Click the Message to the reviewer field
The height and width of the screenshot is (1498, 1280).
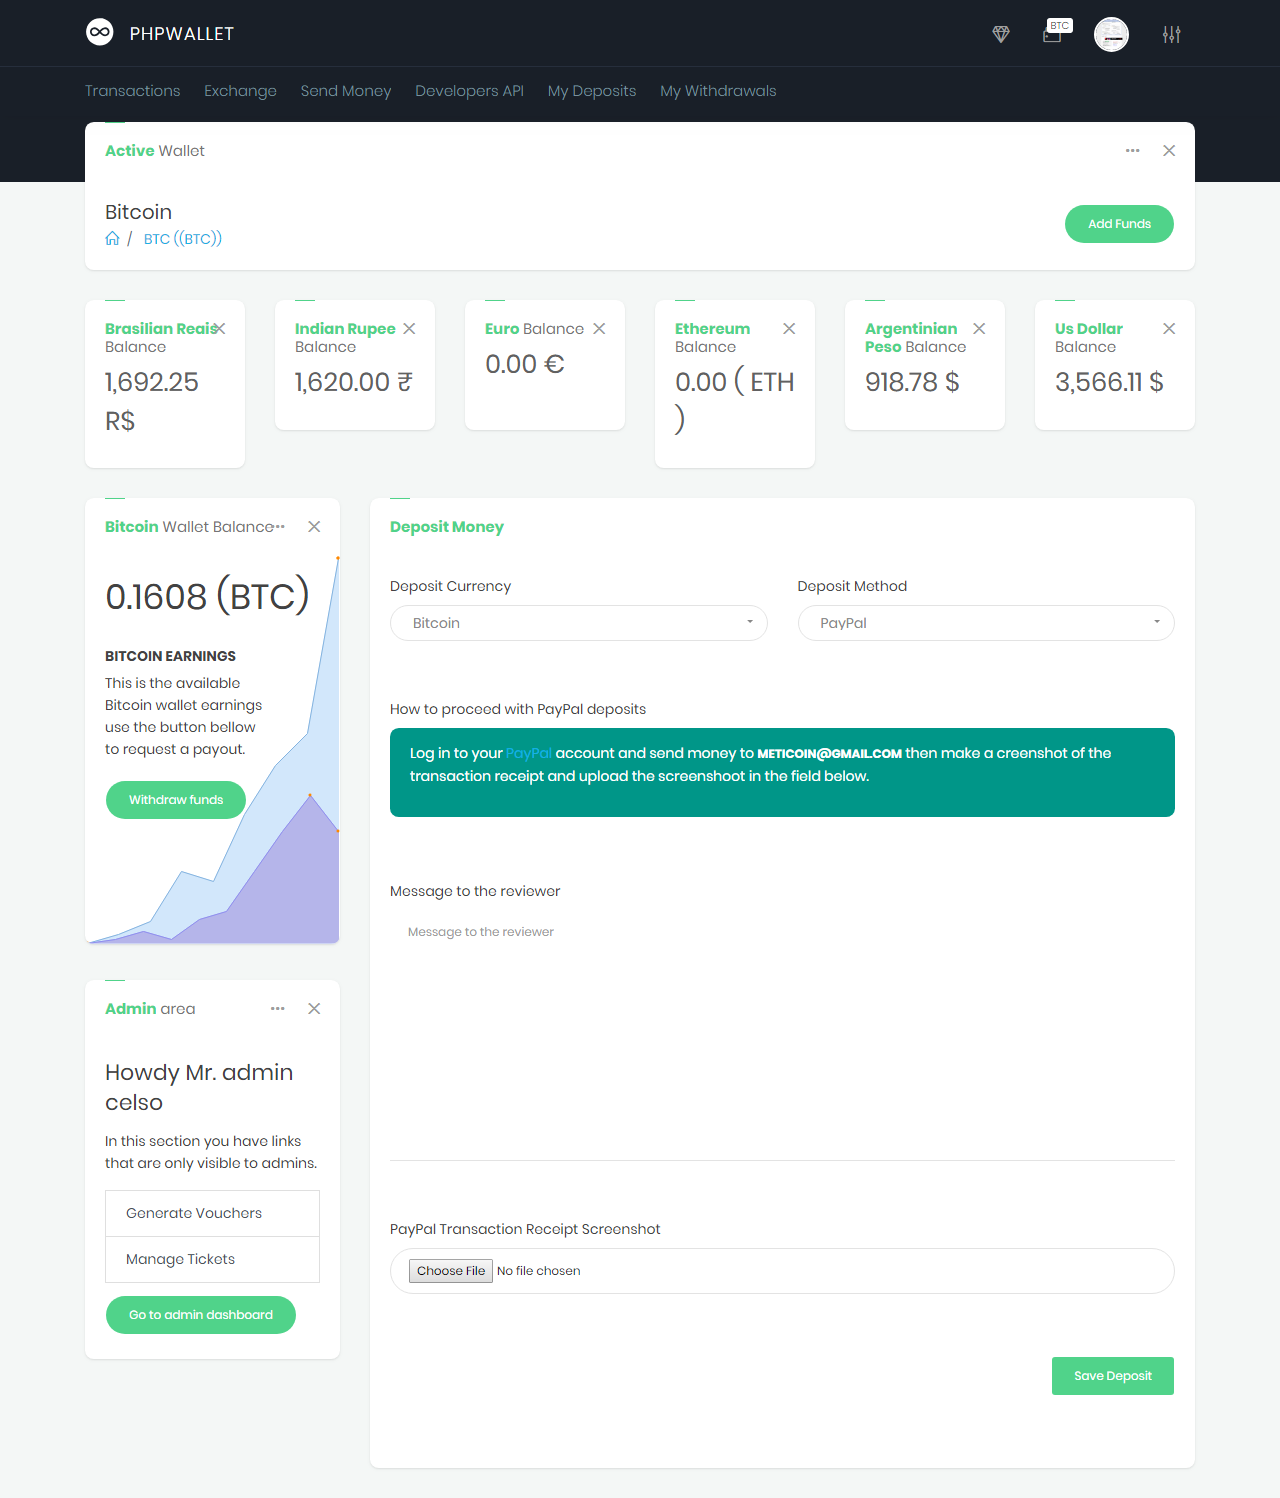coord(781,1030)
